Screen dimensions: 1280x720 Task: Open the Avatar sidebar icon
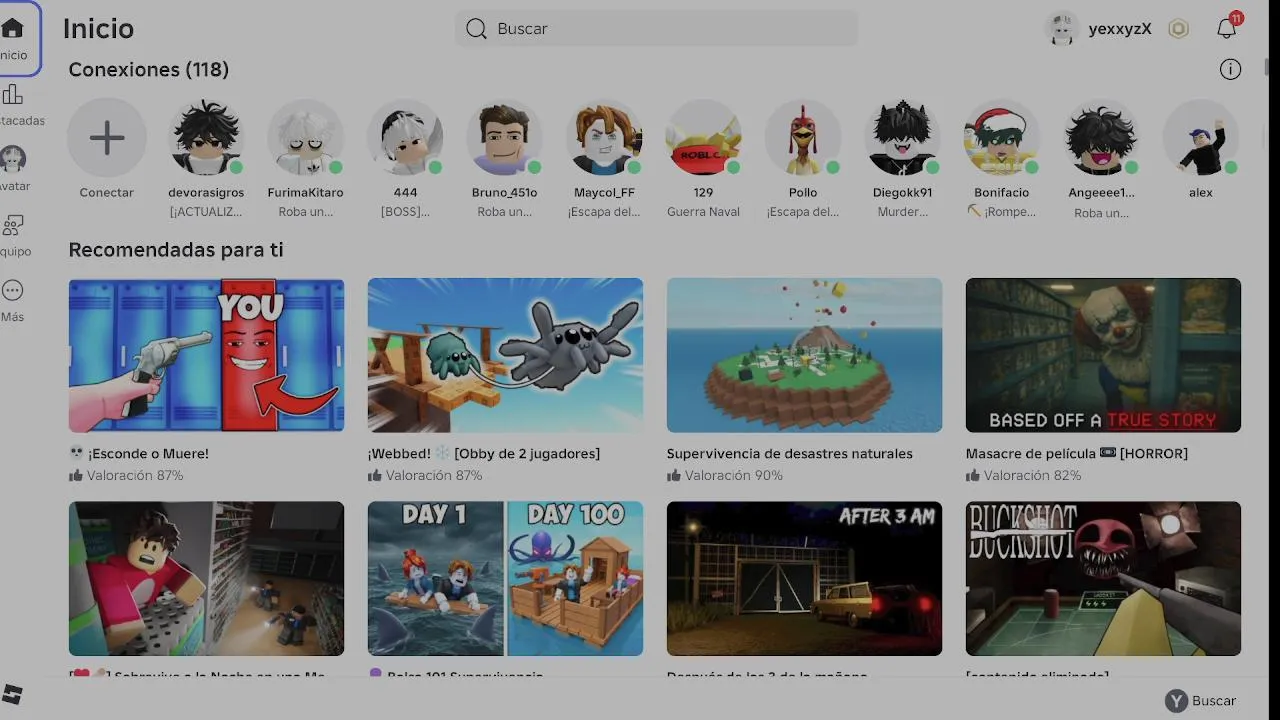(x=13, y=160)
